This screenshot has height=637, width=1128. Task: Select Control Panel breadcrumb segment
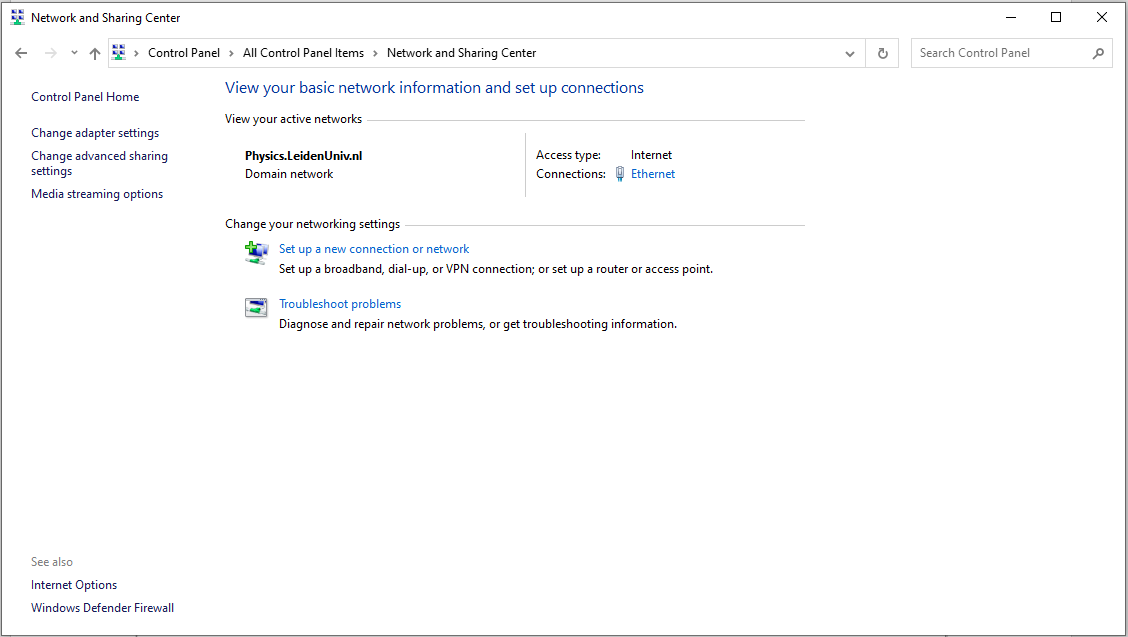point(183,53)
